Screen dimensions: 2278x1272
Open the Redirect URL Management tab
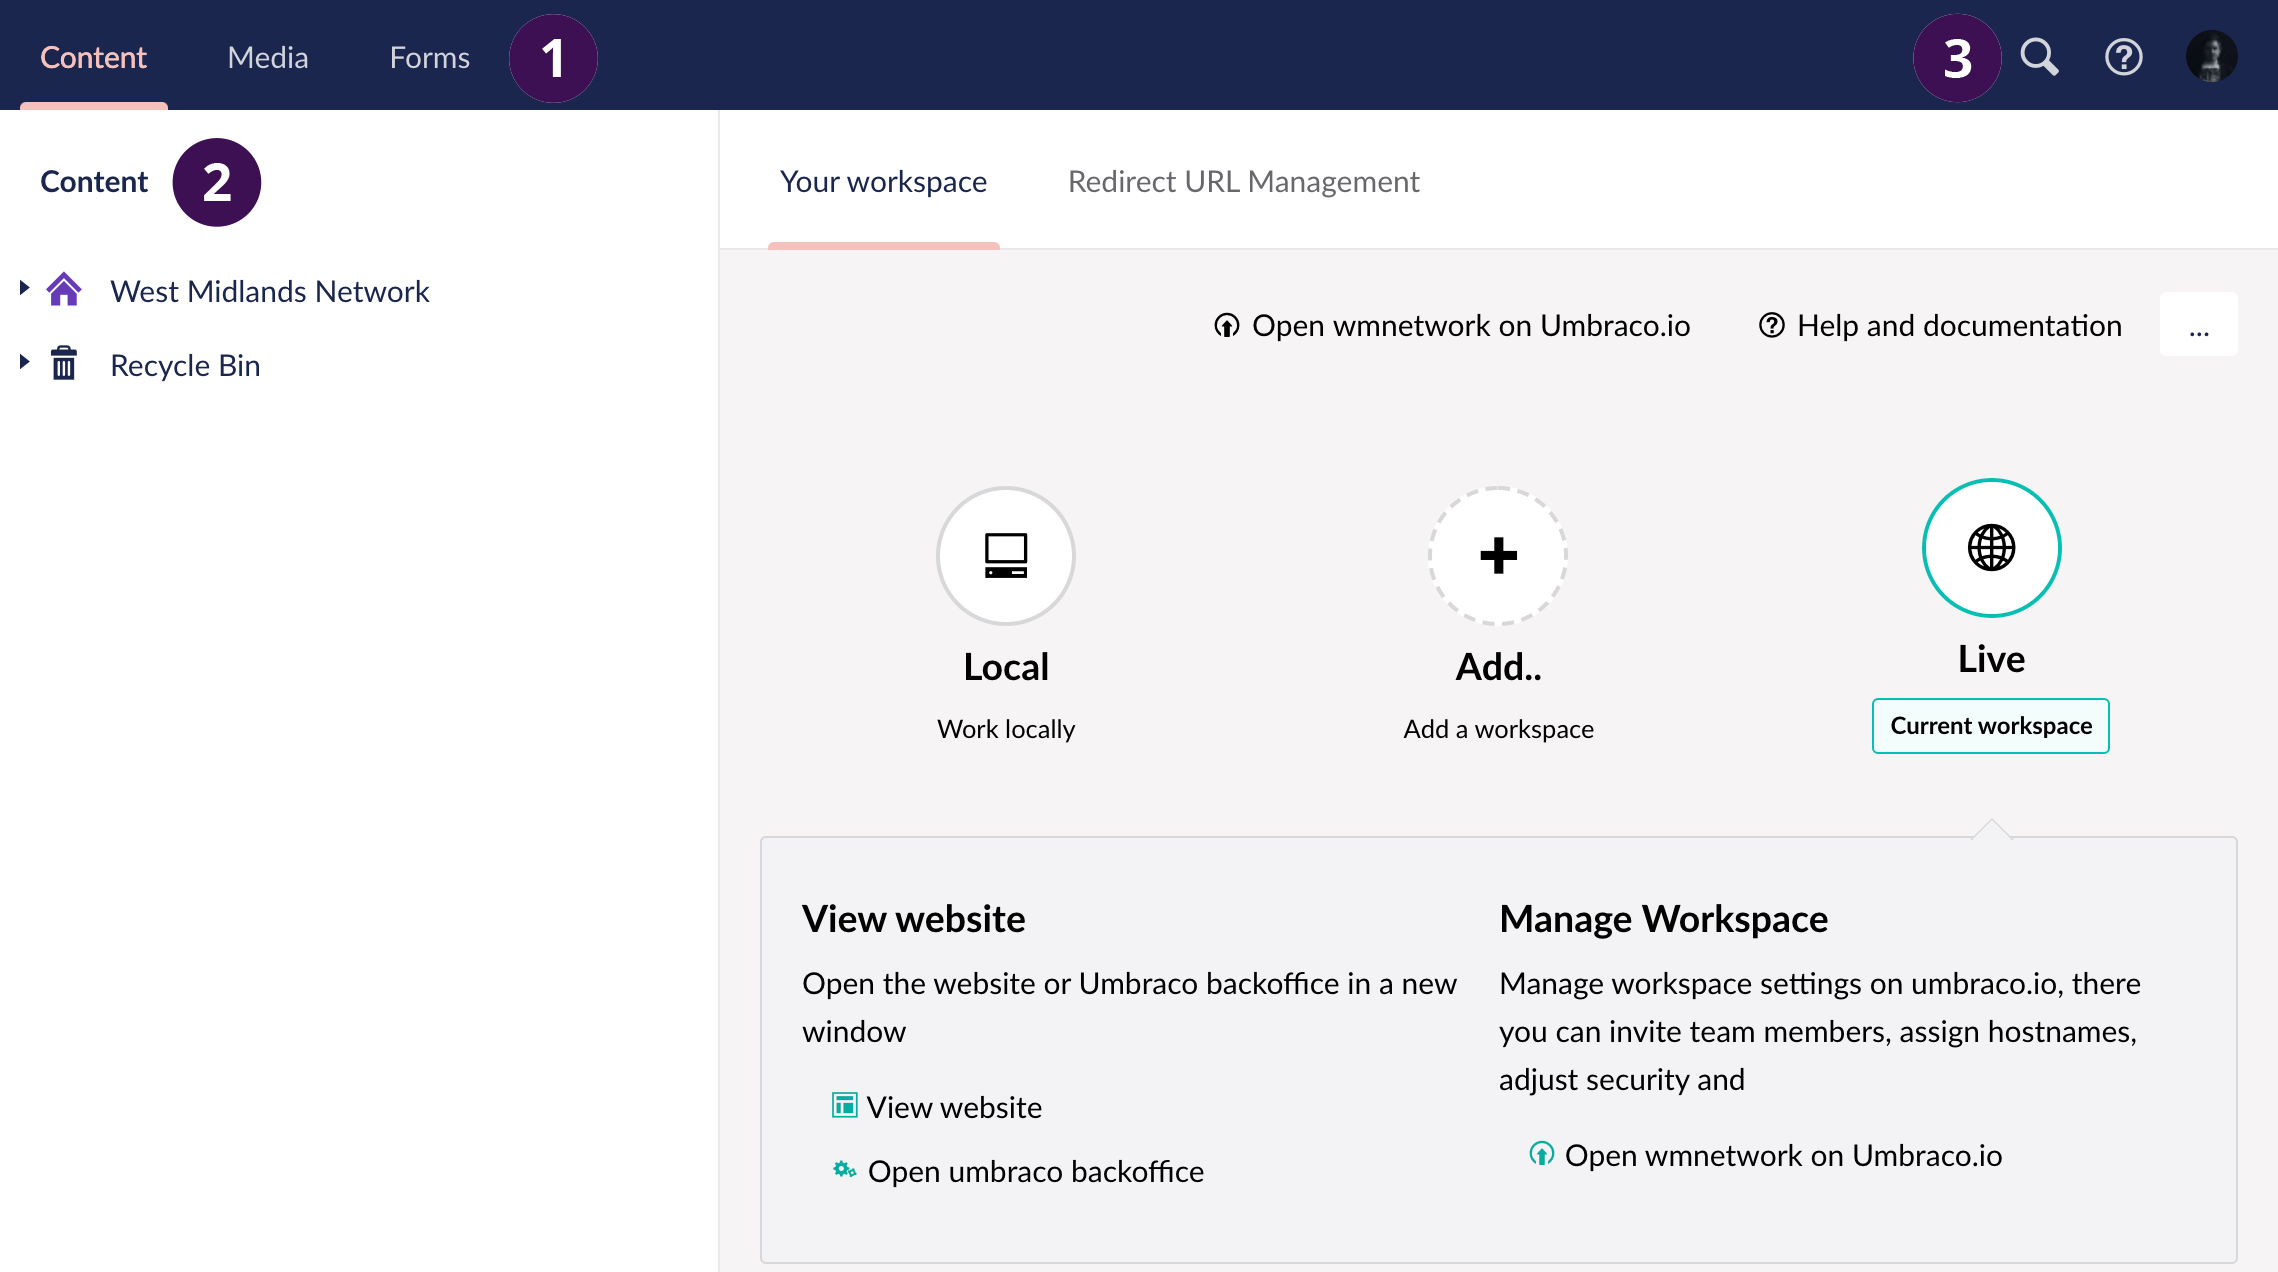[x=1243, y=182]
